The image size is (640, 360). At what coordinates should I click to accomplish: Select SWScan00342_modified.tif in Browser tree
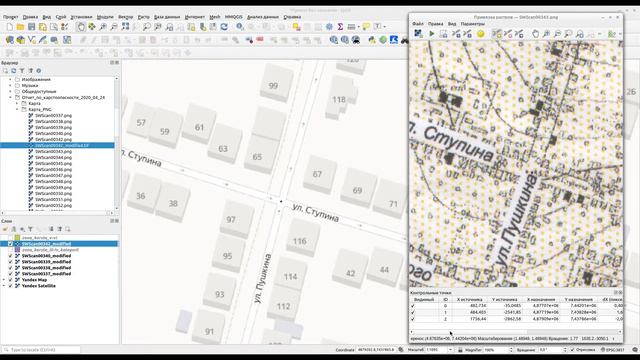[62, 145]
